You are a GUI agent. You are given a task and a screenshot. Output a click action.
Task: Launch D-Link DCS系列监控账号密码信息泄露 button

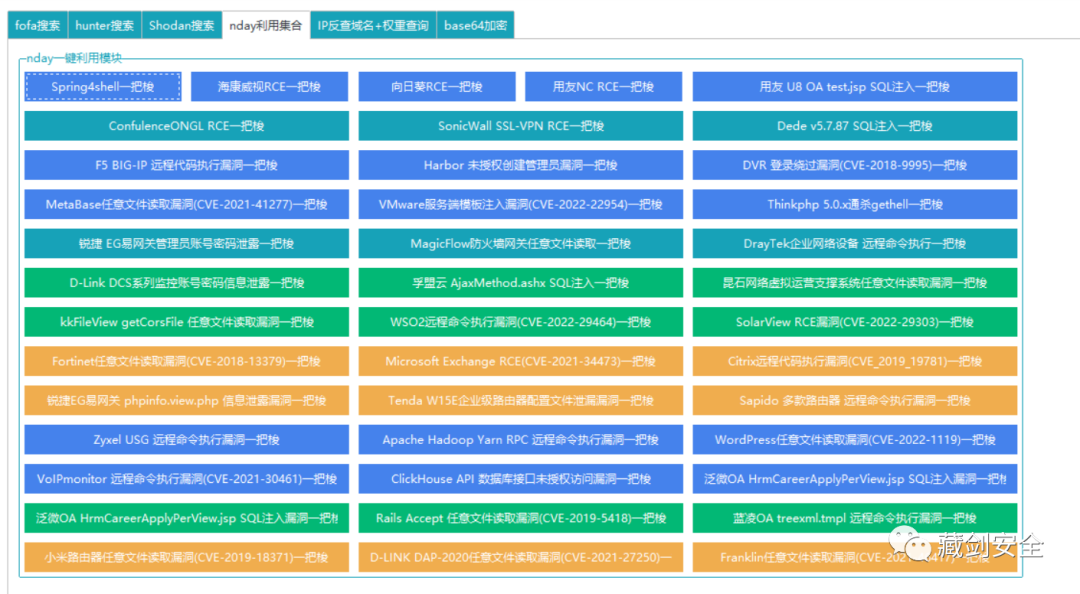pos(187,283)
